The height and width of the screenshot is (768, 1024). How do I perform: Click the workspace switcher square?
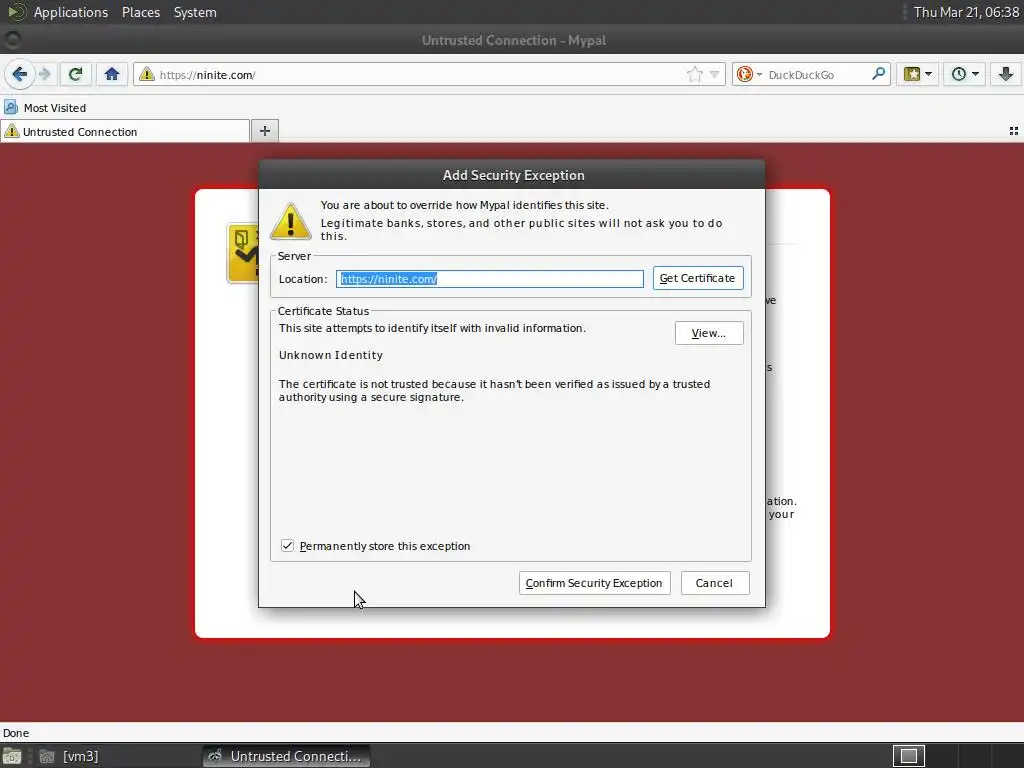(908, 756)
